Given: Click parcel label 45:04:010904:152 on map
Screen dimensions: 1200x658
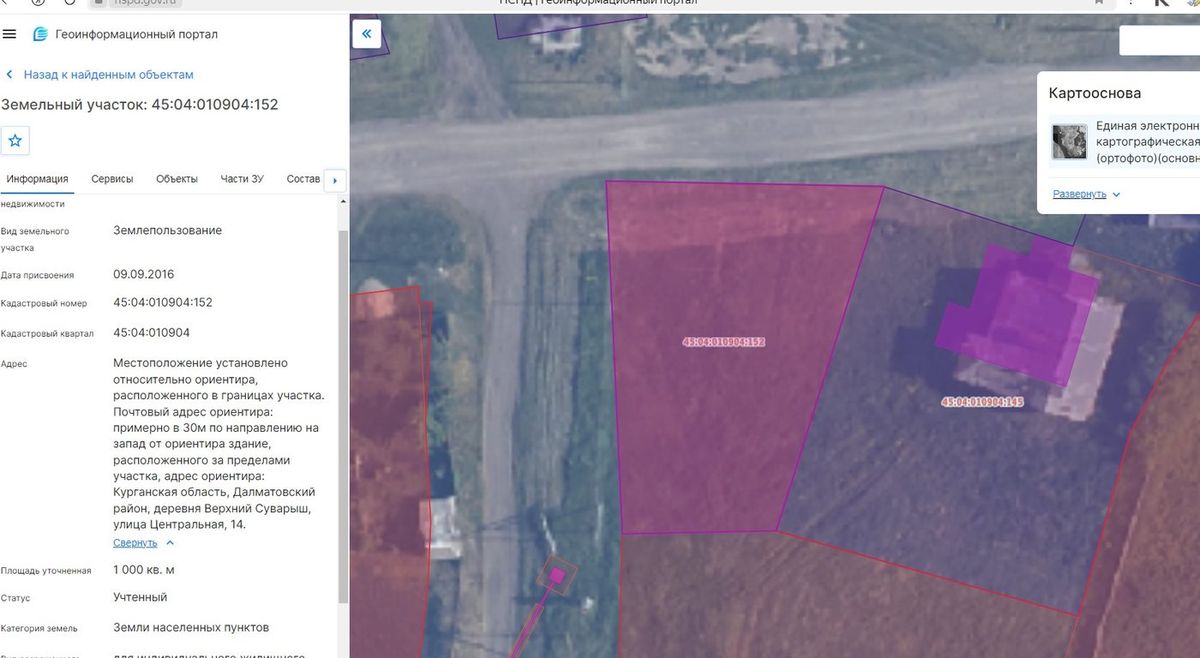Looking at the screenshot, I should tap(724, 342).
